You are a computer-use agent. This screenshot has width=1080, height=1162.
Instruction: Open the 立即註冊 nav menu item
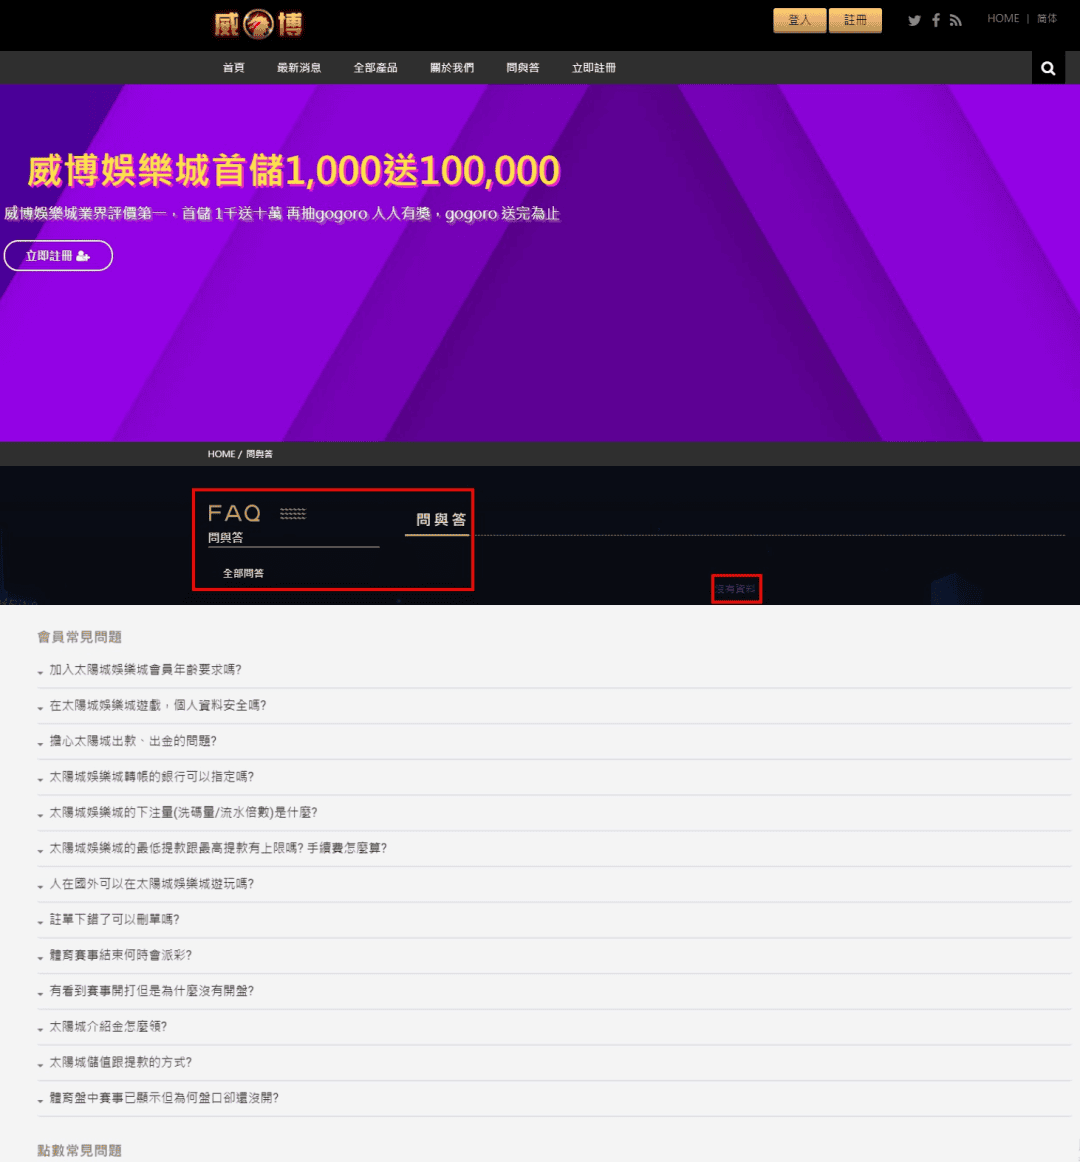coord(593,68)
